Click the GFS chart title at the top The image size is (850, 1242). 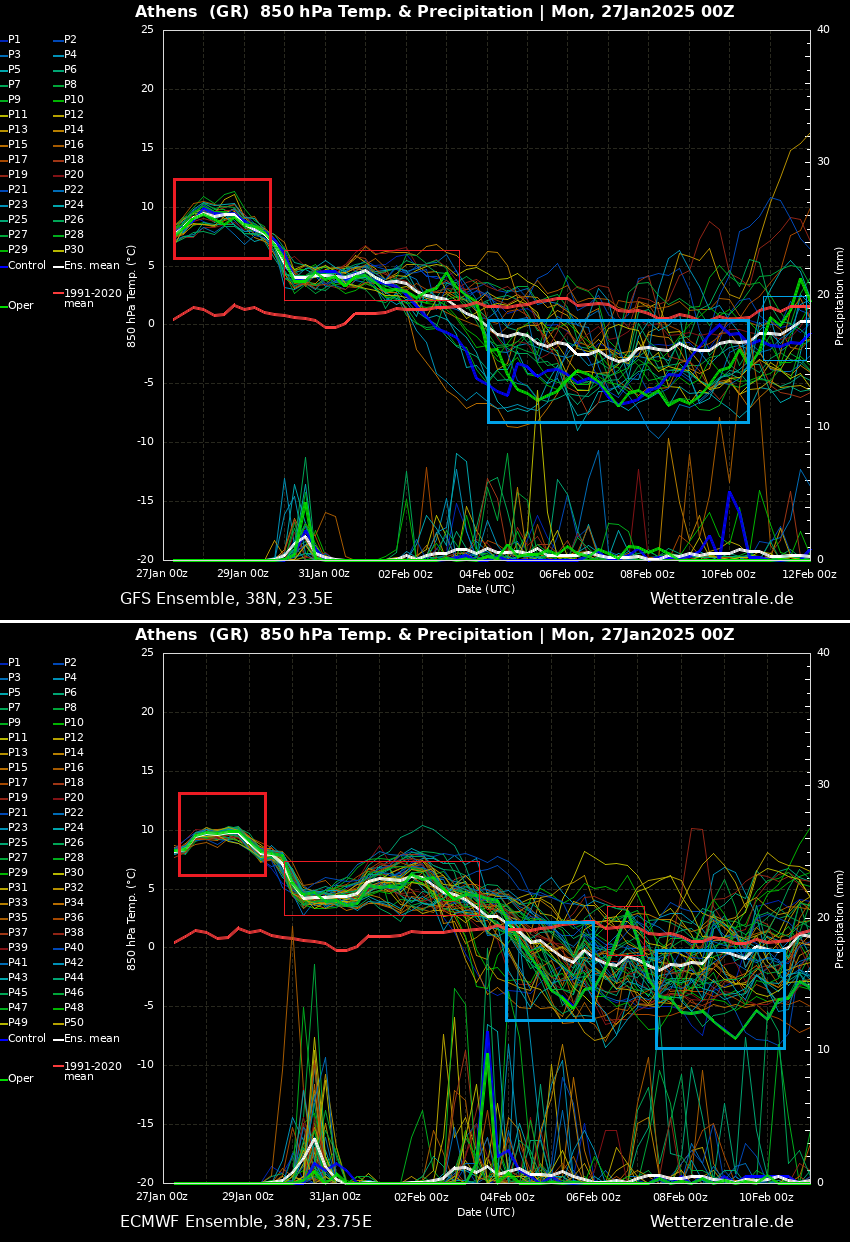tap(434, 12)
